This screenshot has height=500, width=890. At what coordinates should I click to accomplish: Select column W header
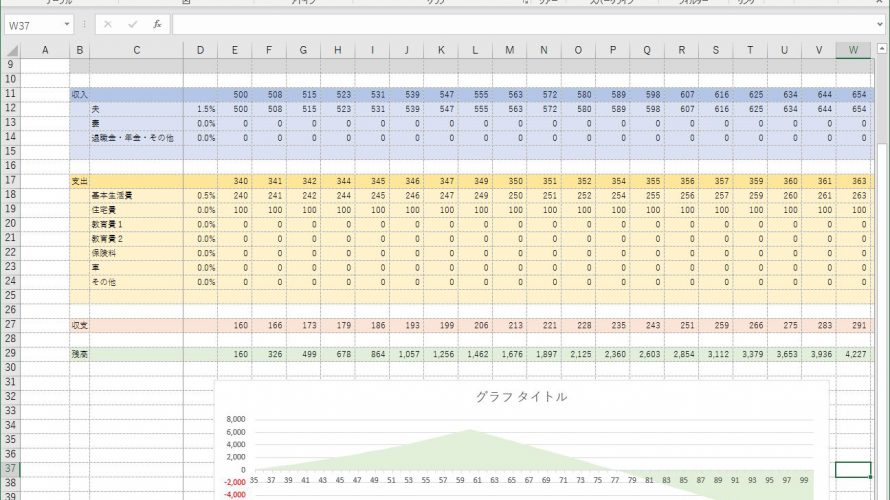pos(853,51)
